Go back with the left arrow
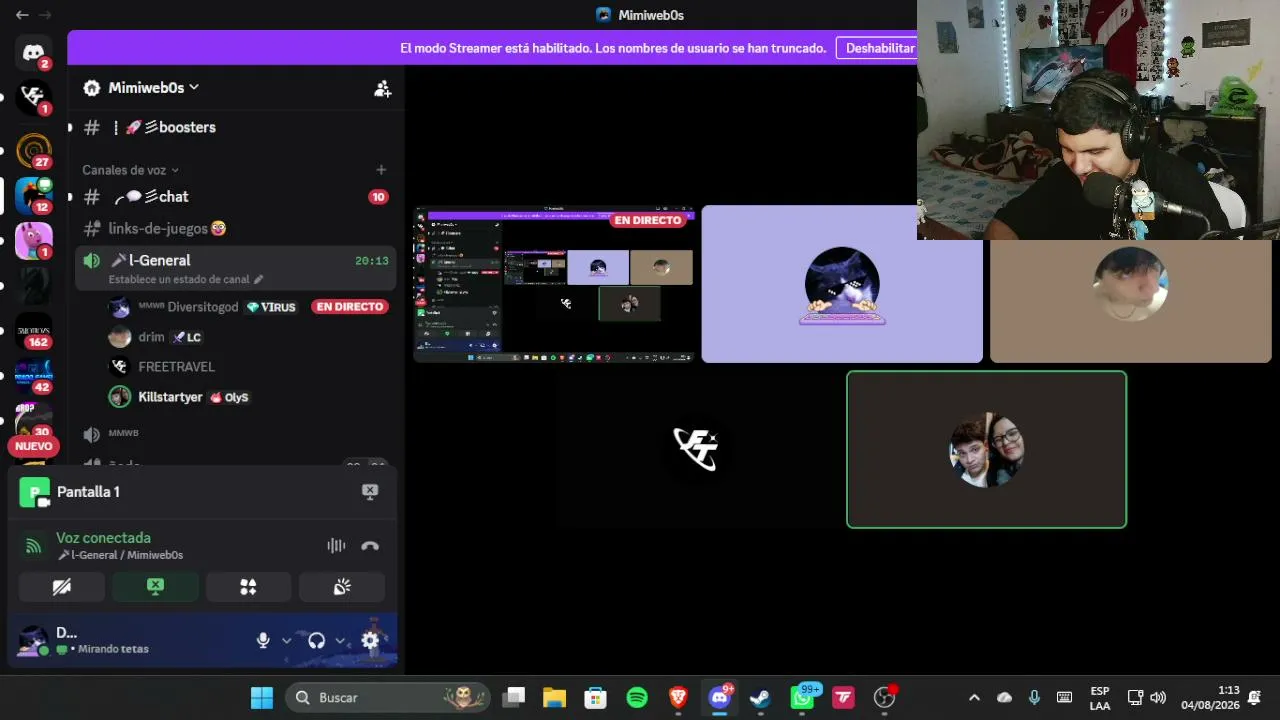The image size is (1280, 720). [x=22, y=15]
